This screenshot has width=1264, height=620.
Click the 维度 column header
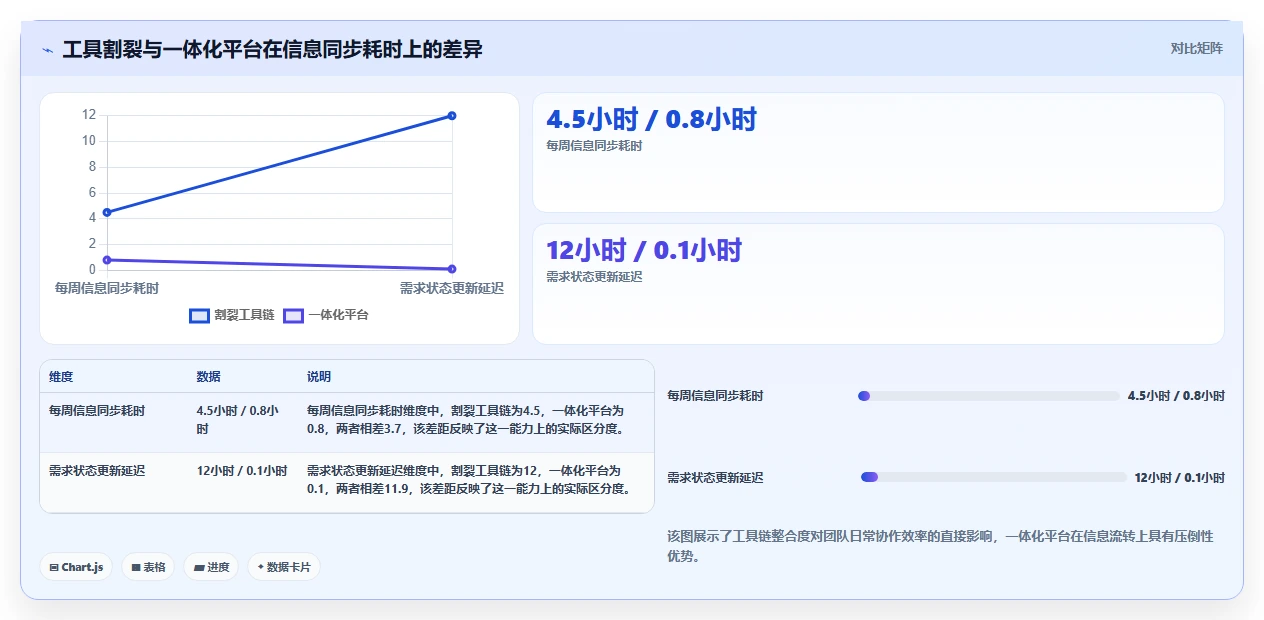[61, 377]
